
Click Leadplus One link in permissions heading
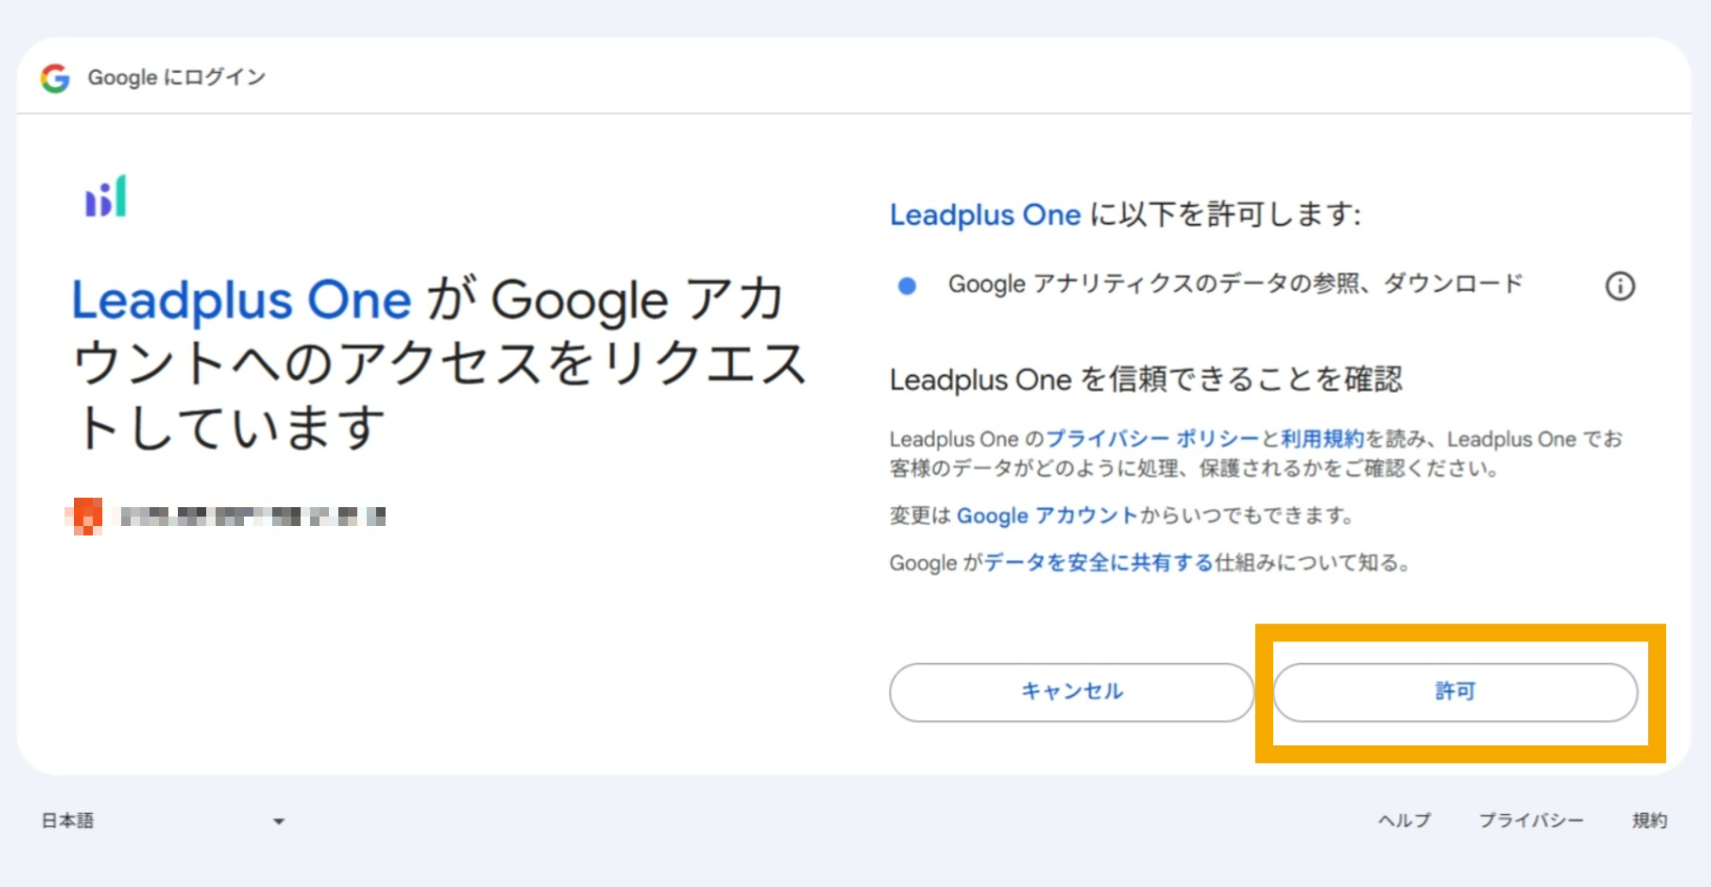tap(985, 215)
